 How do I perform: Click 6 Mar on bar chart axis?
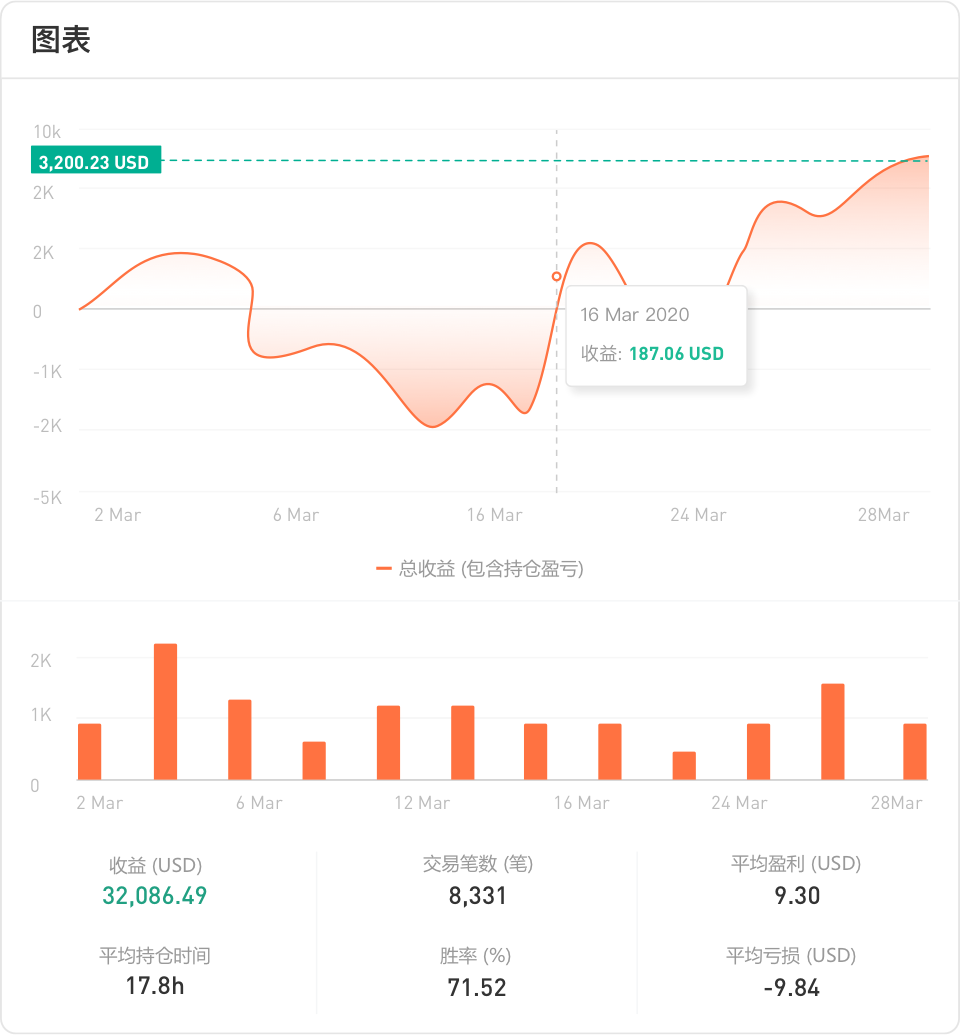click(259, 803)
